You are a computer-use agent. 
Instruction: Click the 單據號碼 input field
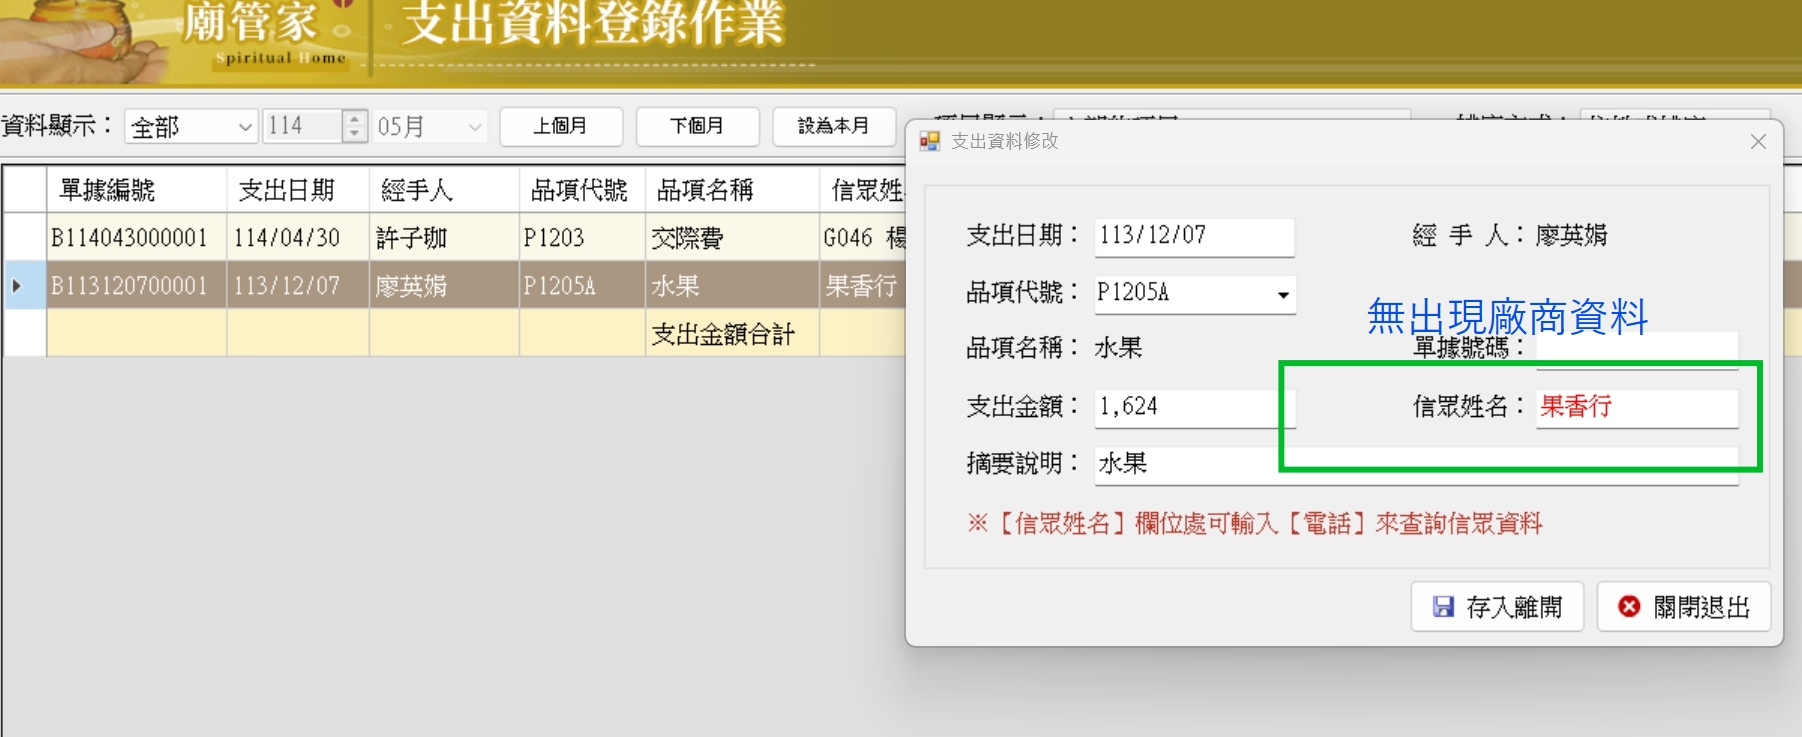[x=1637, y=350]
